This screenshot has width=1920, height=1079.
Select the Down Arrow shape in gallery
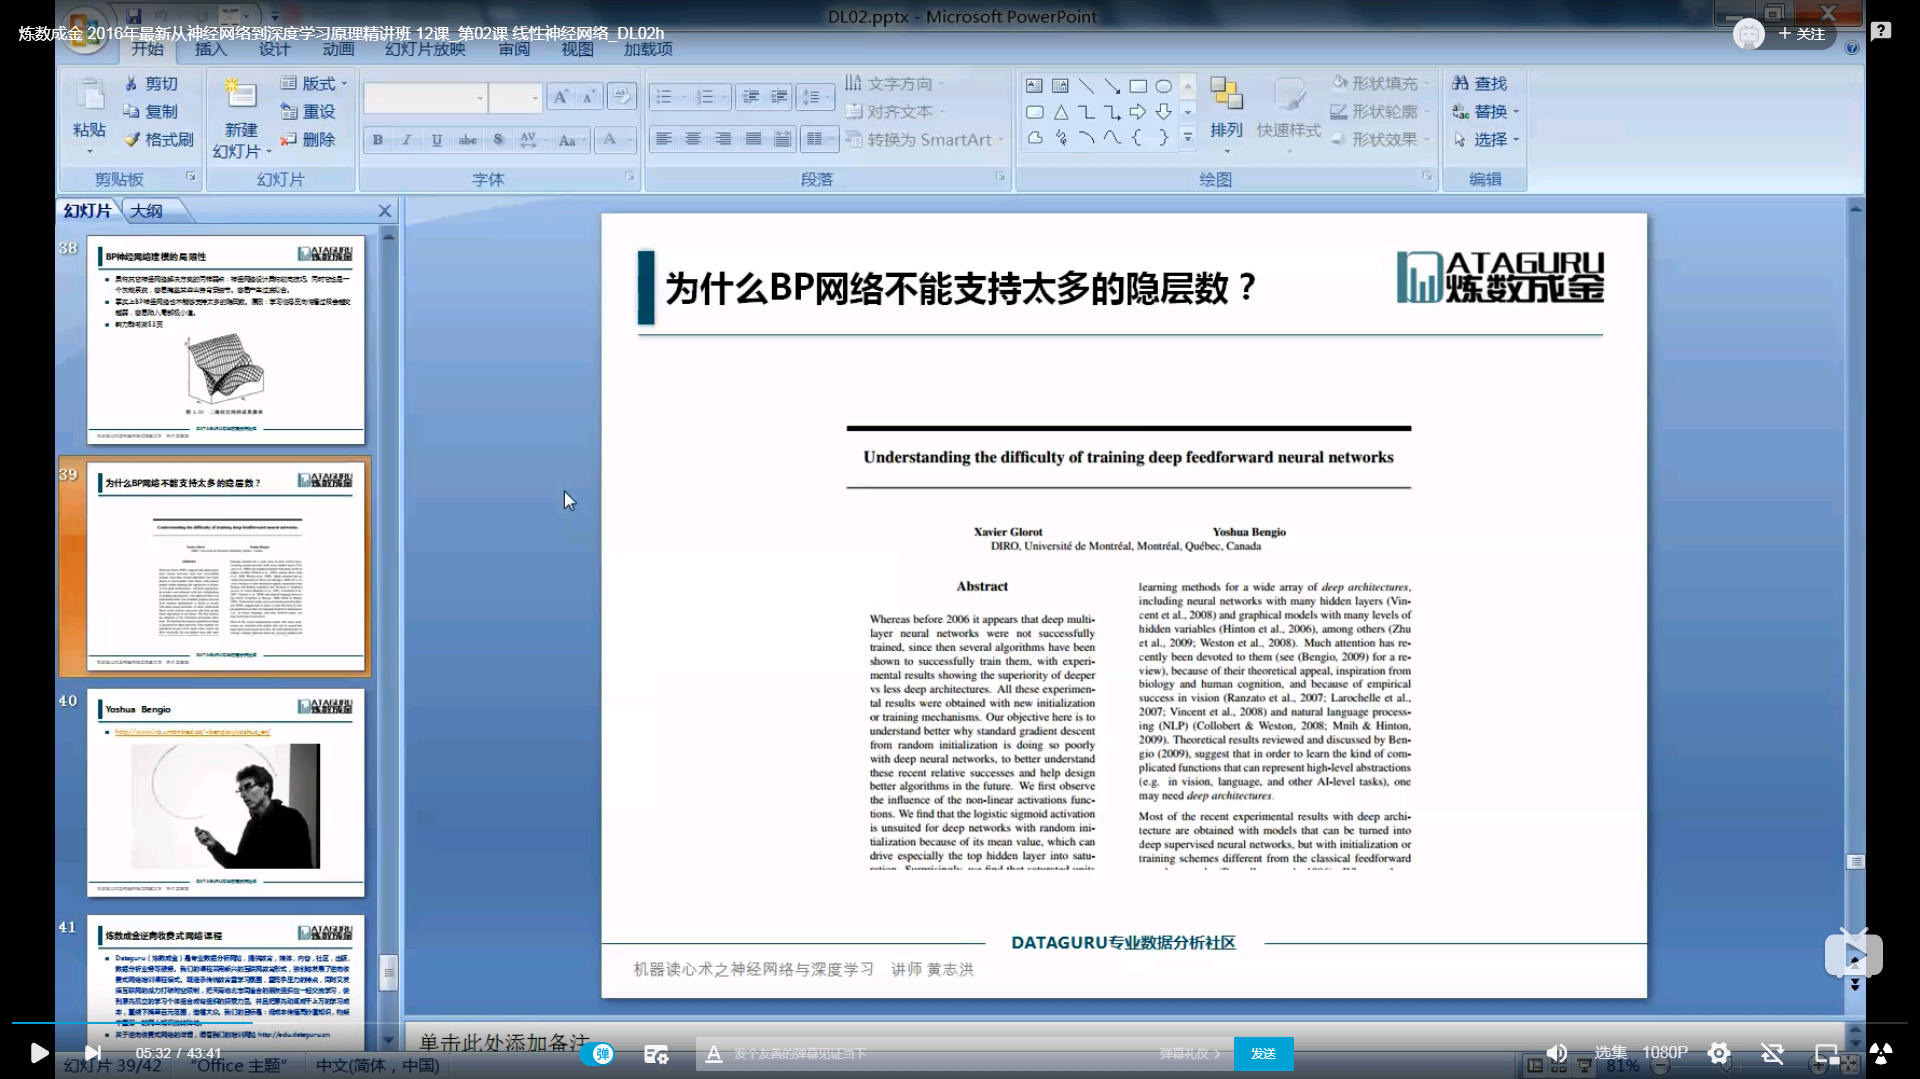pyautogui.click(x=1164, y=112)
